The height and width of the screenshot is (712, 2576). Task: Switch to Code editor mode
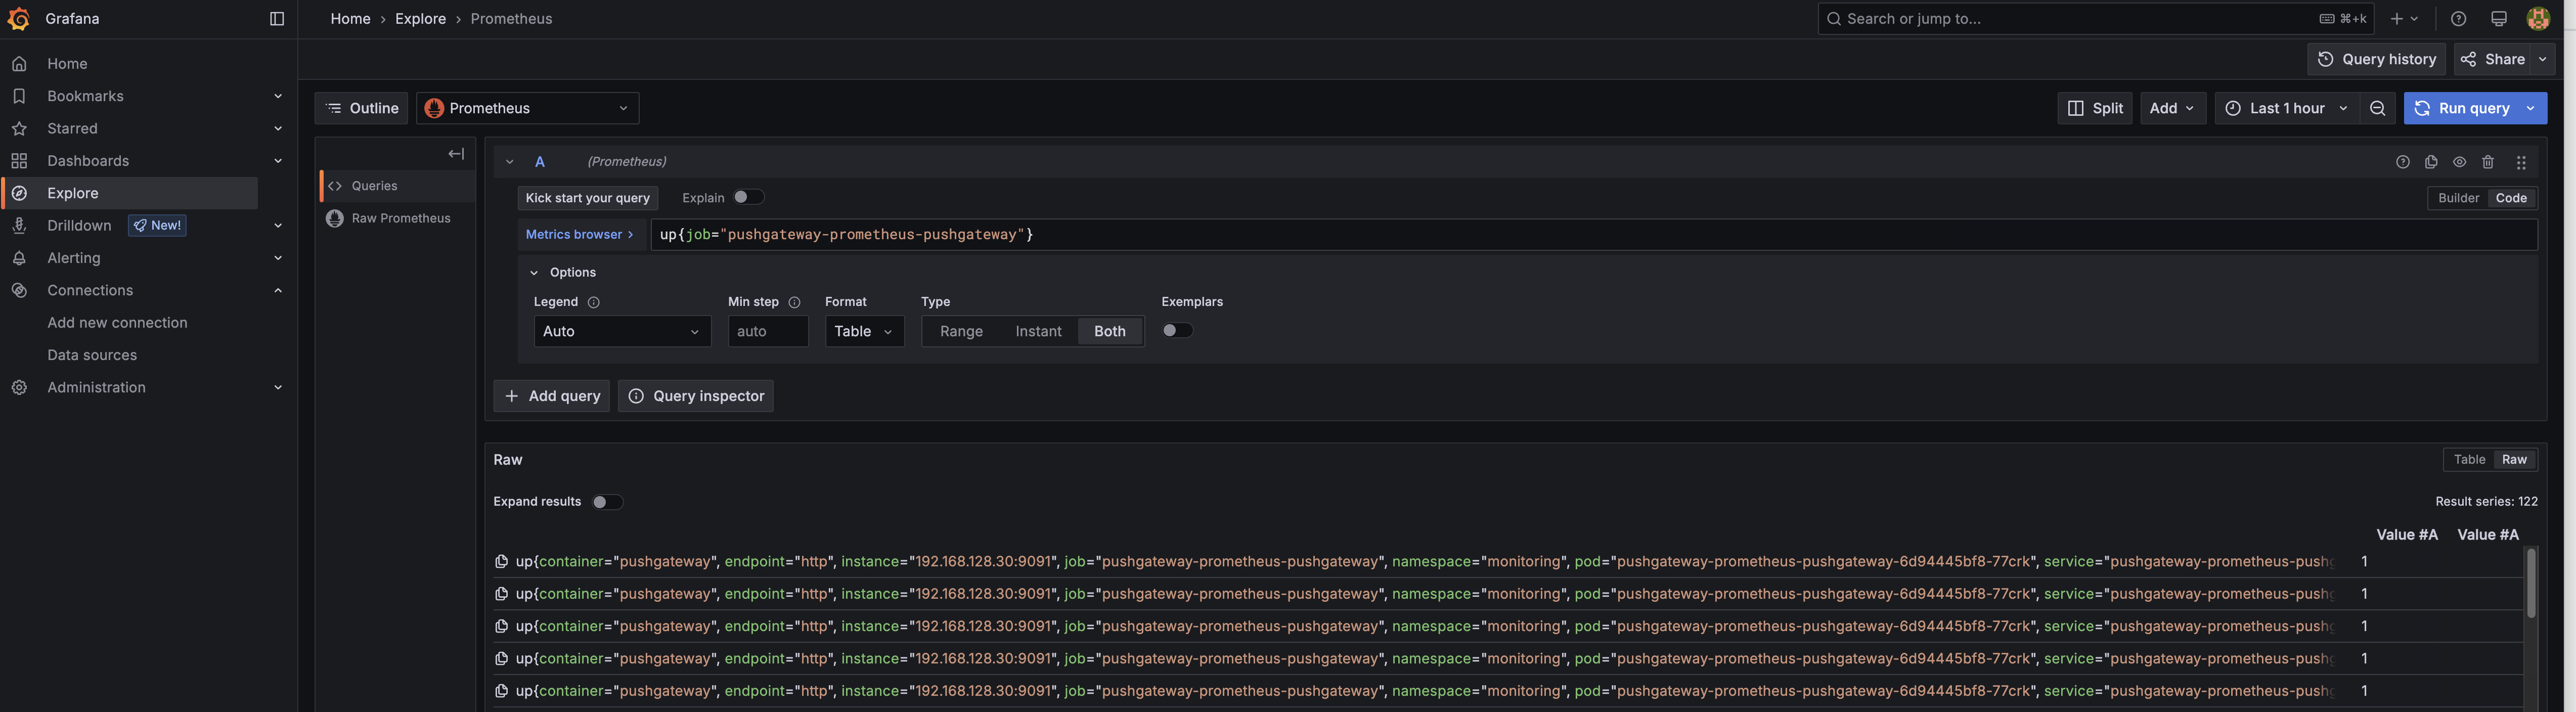[2510, 198]
